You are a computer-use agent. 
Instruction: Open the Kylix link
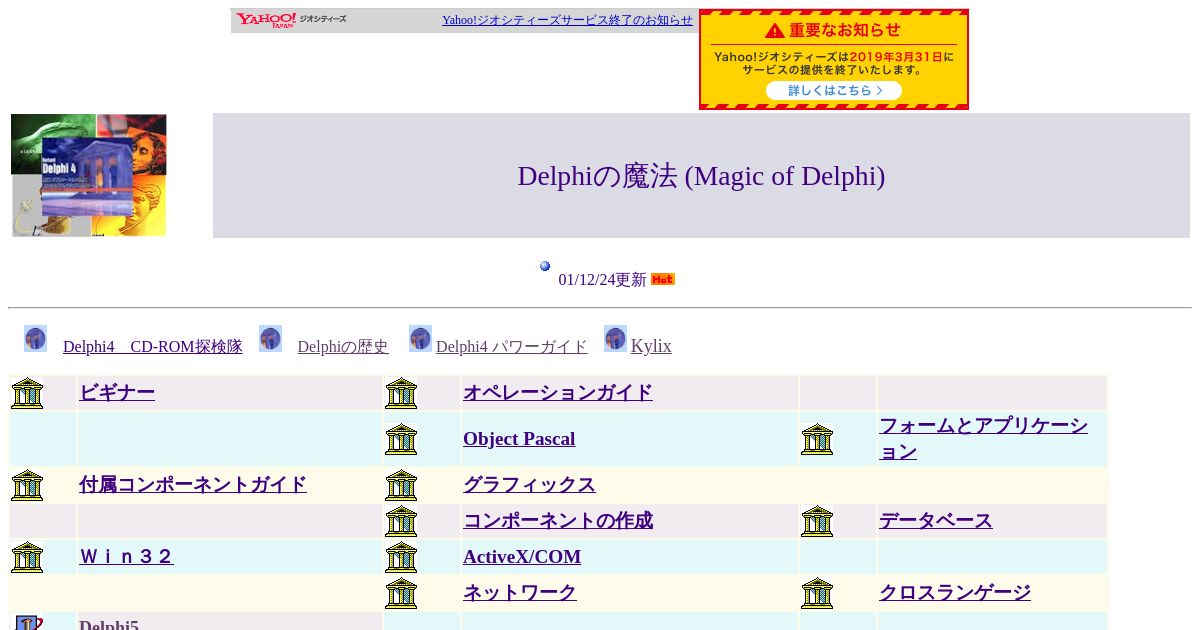pos(651,346)
